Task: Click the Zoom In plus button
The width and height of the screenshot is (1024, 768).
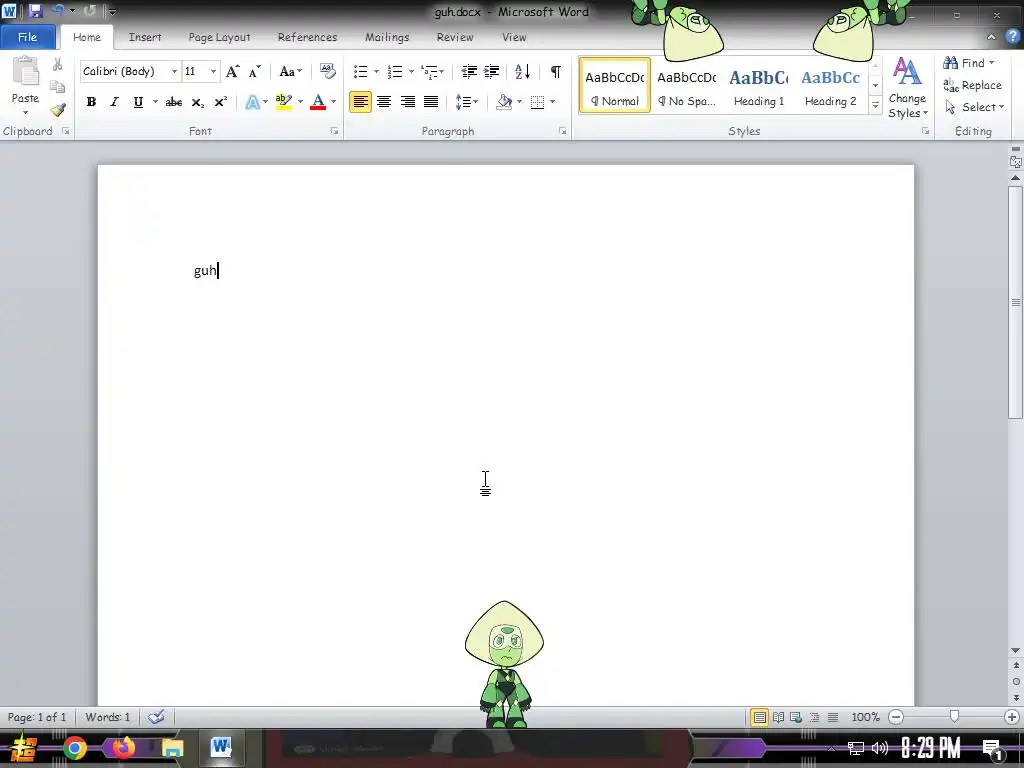Action: click(1012, 717)
